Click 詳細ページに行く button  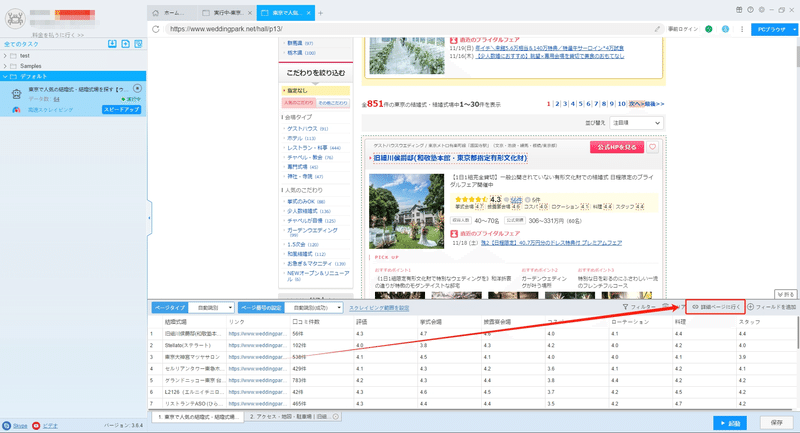point(716,307)
